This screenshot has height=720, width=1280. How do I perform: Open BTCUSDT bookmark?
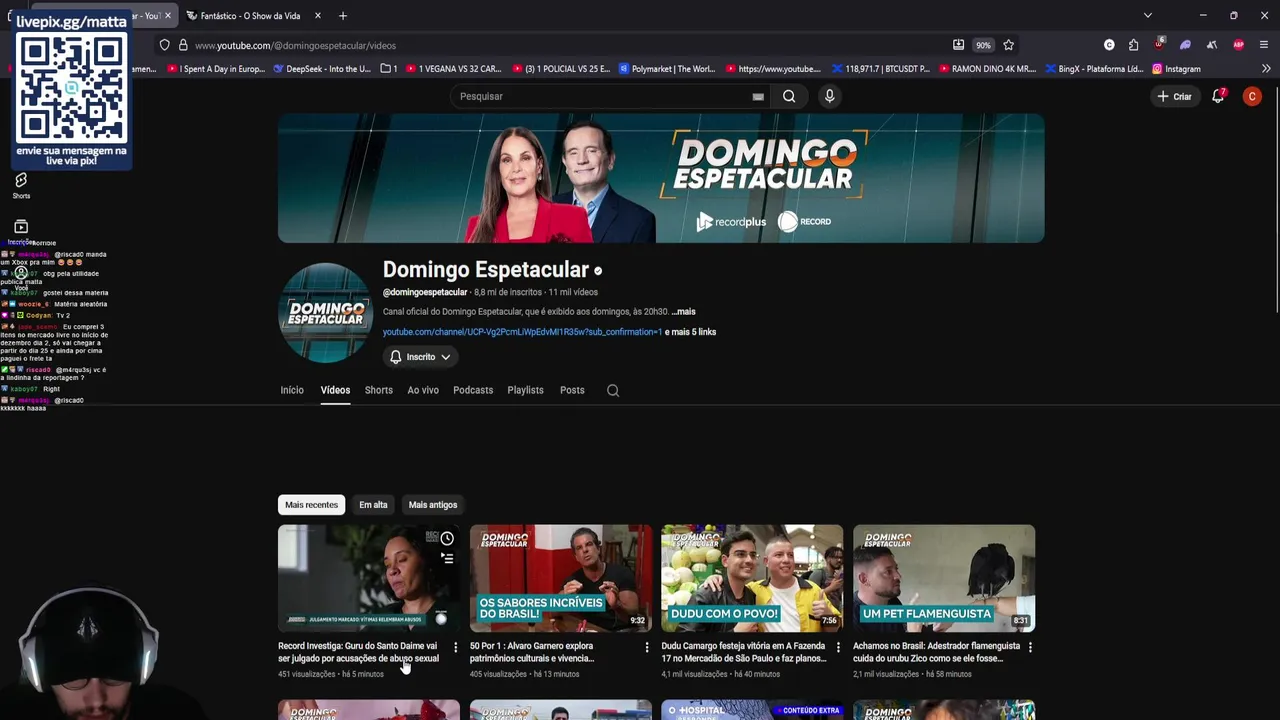coord(880,69)
